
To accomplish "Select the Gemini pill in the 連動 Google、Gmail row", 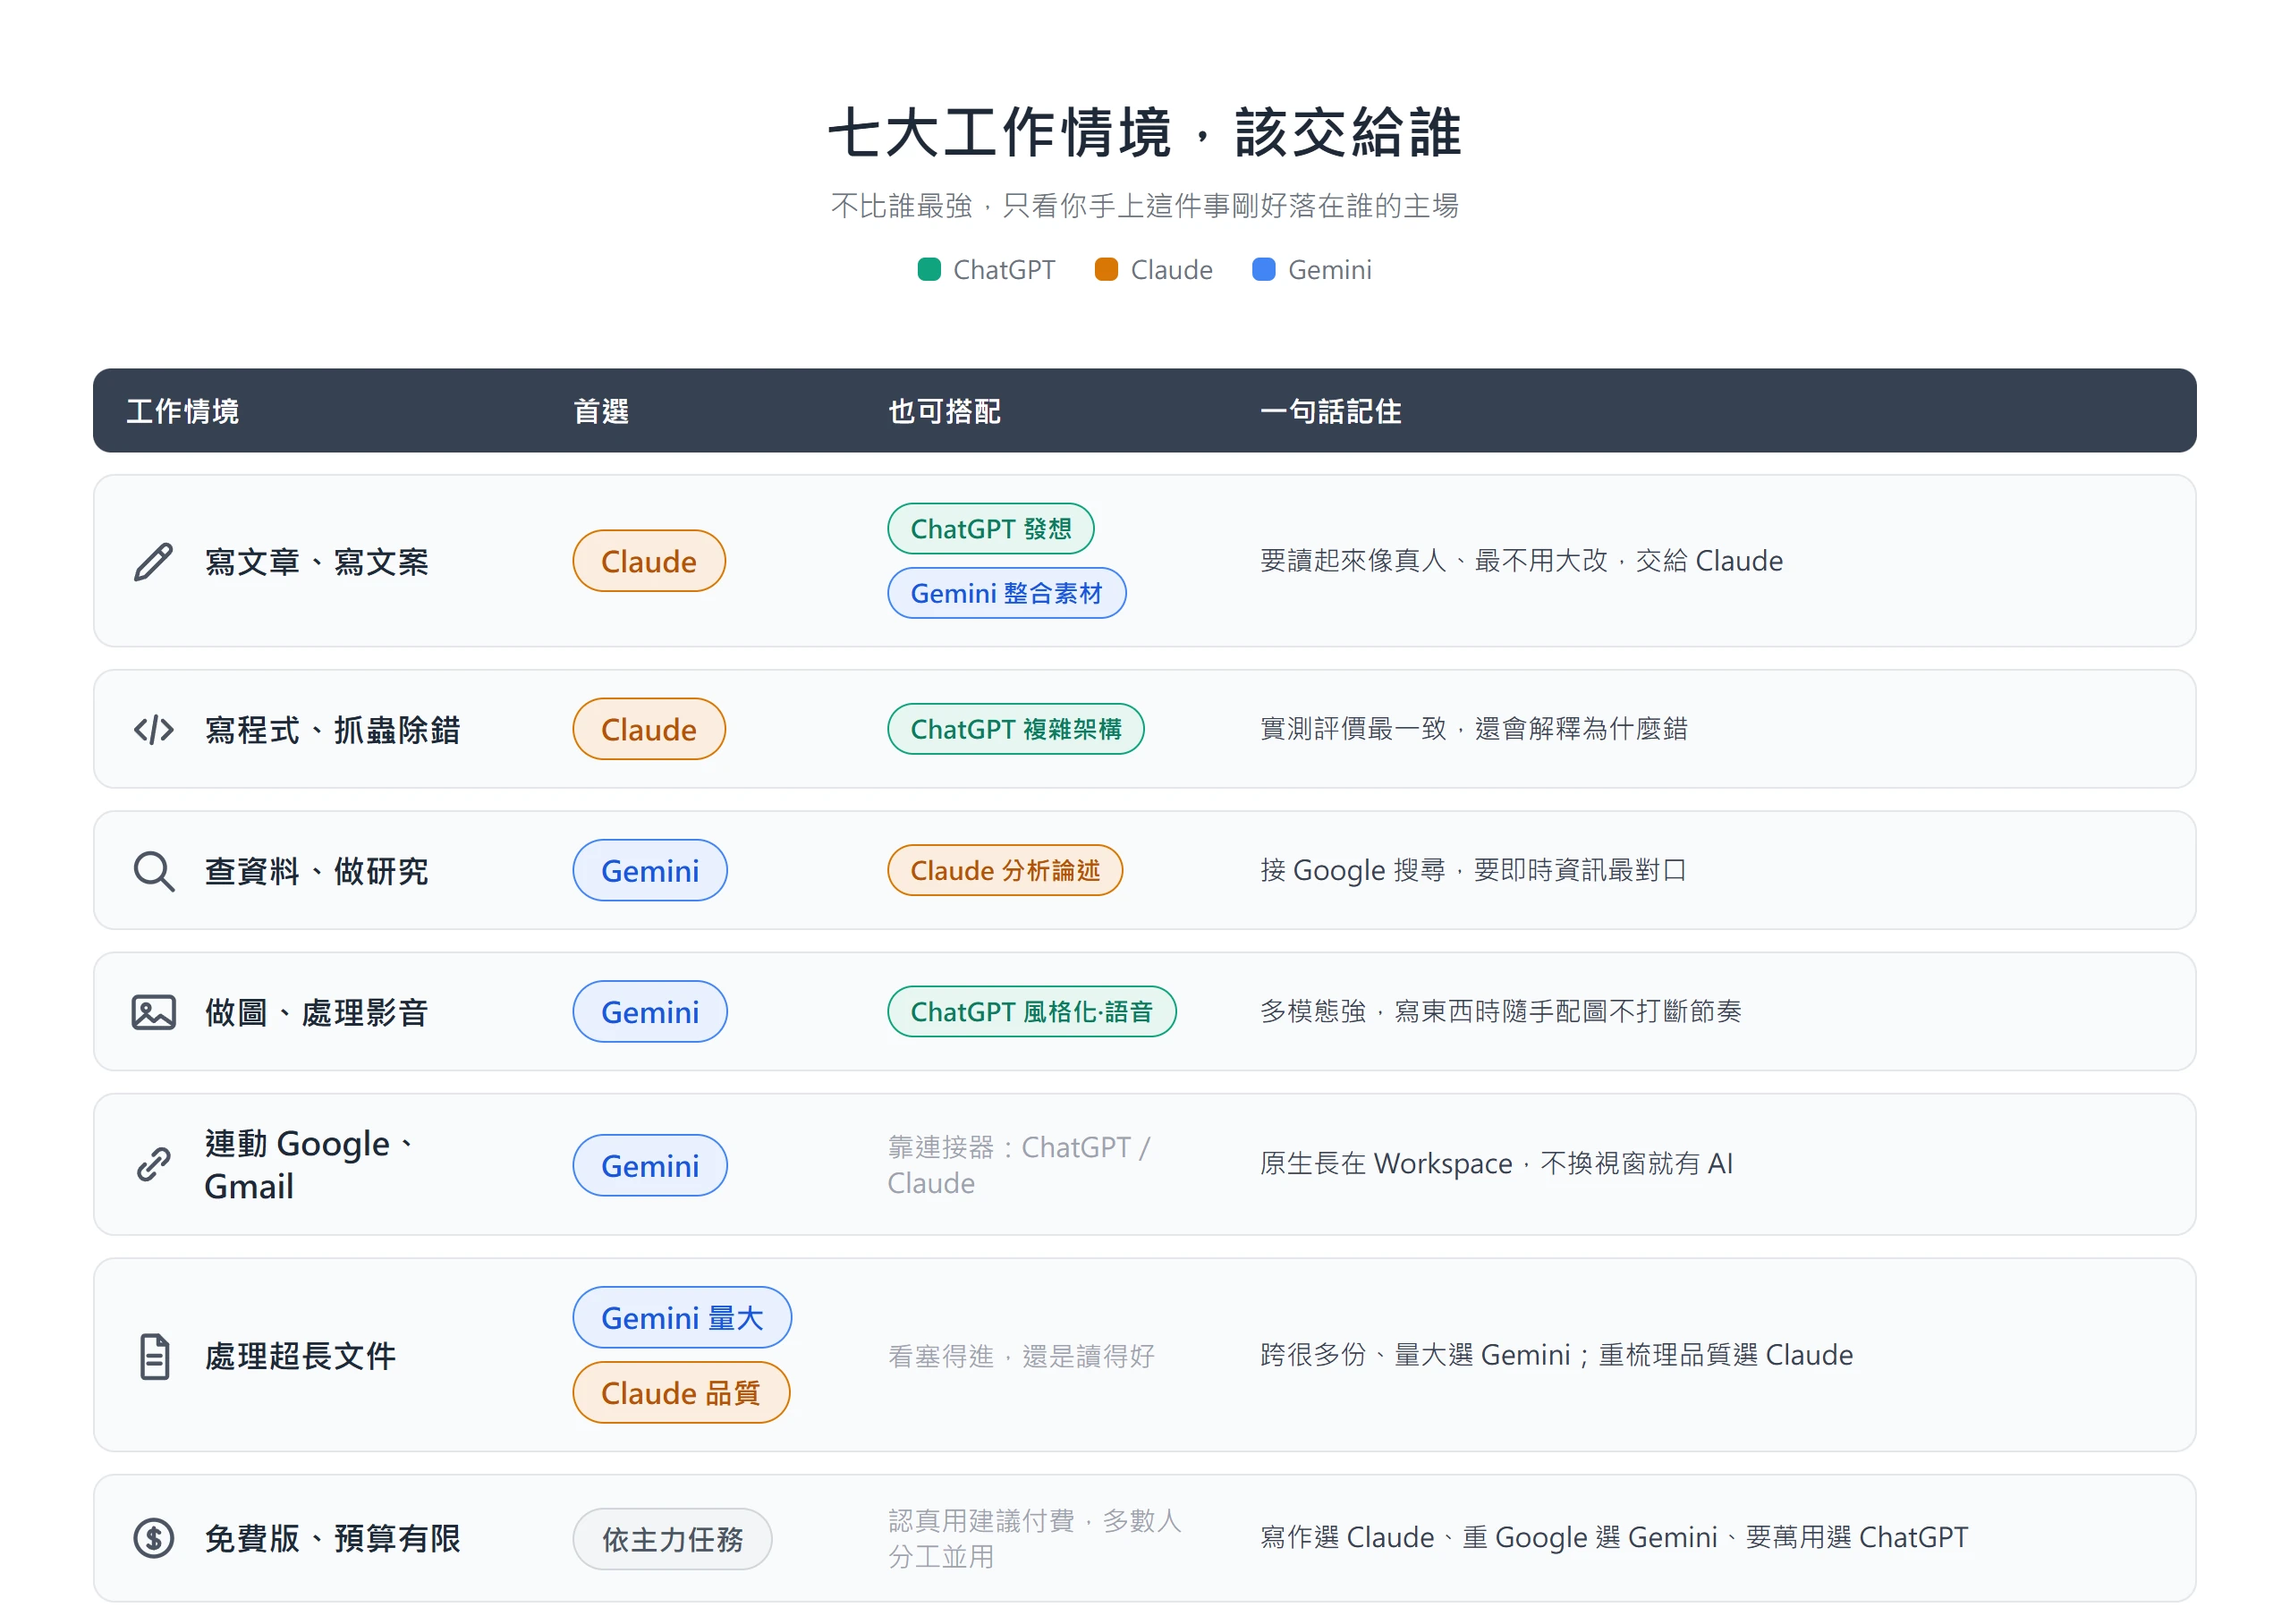I will (650, 1165).
